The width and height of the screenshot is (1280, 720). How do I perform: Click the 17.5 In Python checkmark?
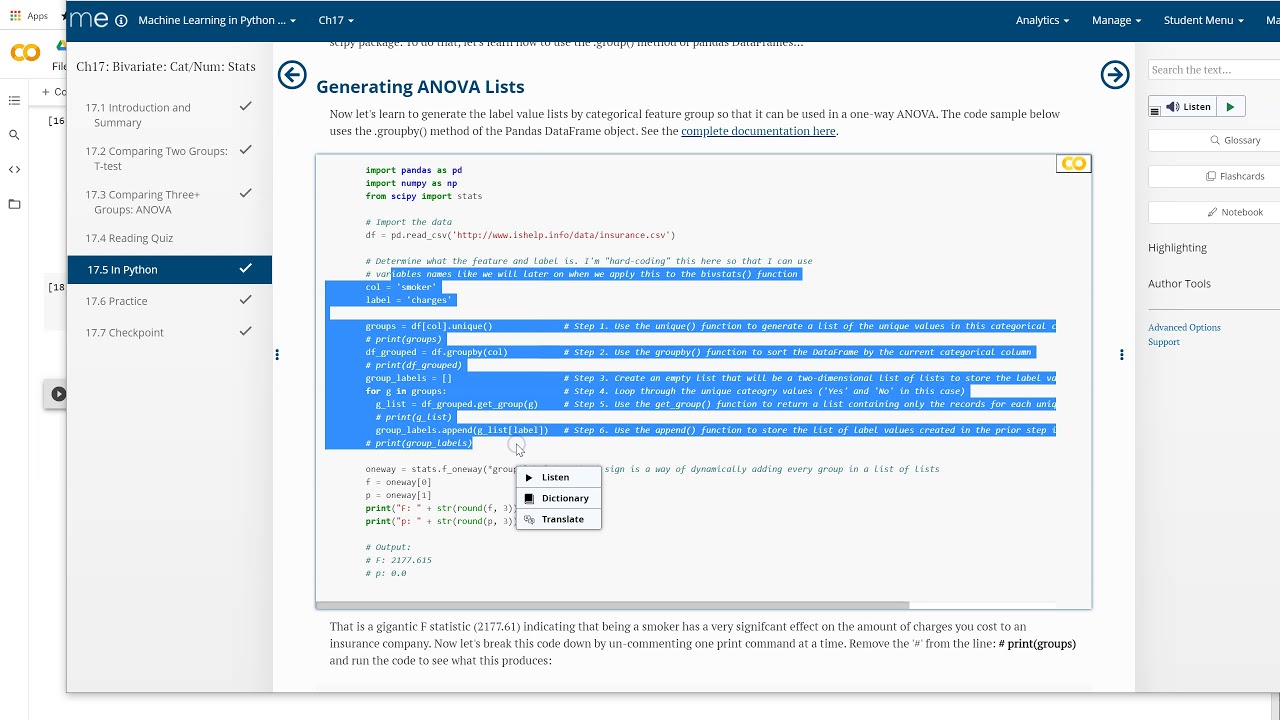coord(245,268)
